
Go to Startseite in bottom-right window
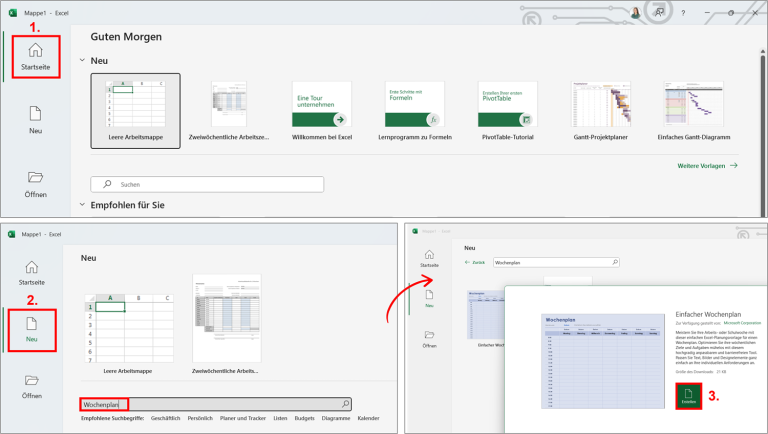429,258
